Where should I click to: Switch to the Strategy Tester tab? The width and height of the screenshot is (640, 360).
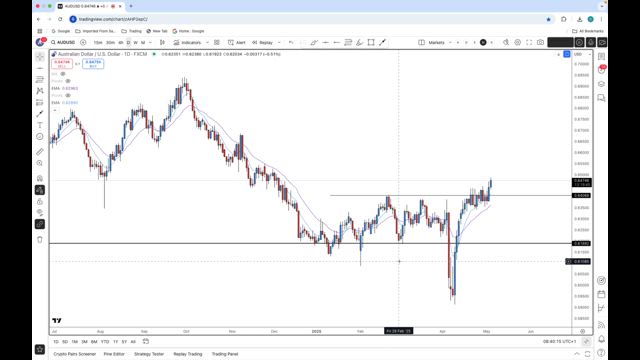coord(149,354)
